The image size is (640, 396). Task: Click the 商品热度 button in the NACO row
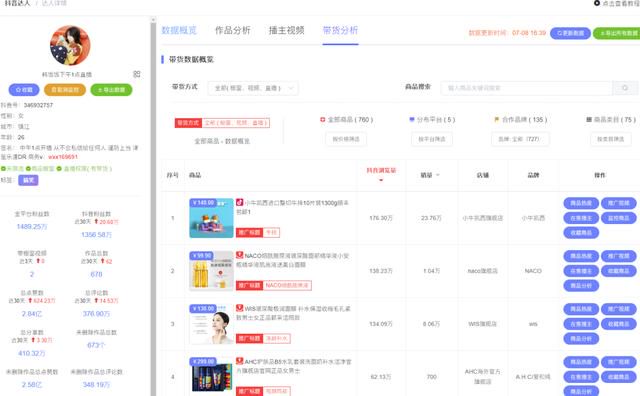[581, 256]
